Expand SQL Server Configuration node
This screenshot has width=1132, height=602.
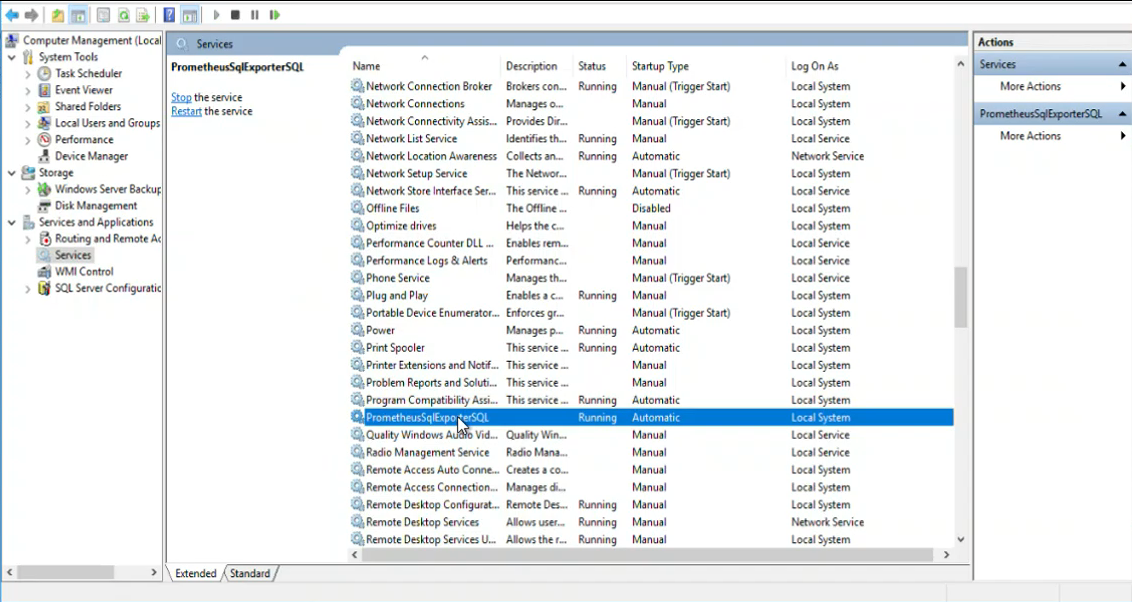point(28,288)
